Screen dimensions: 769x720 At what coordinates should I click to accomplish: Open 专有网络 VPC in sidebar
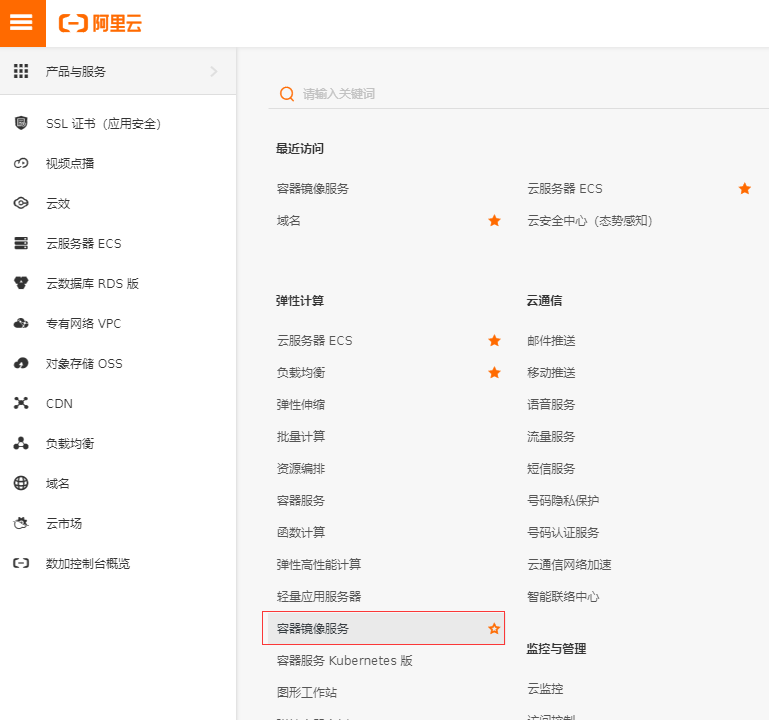[83, 324]
